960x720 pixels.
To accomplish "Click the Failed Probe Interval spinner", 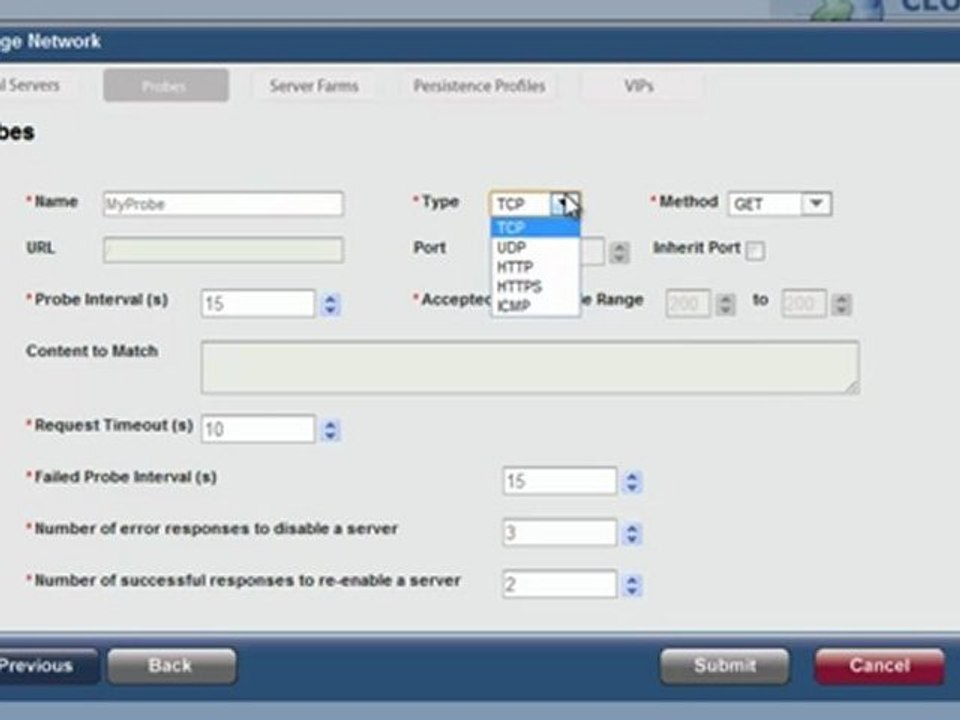I will coord(632,482).
